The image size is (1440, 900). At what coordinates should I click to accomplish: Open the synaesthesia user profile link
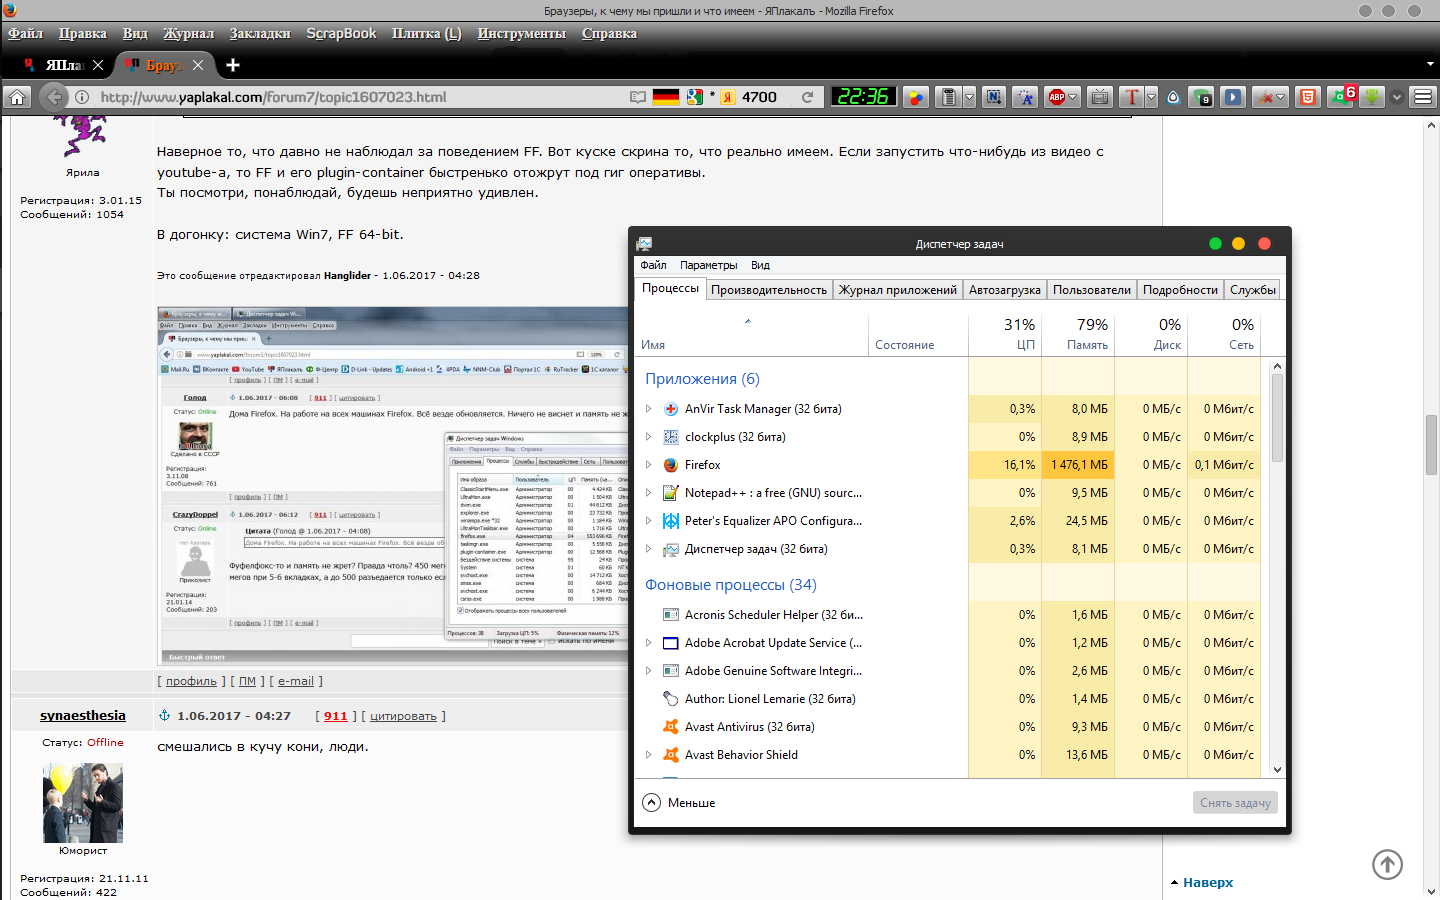click(83, 715)
